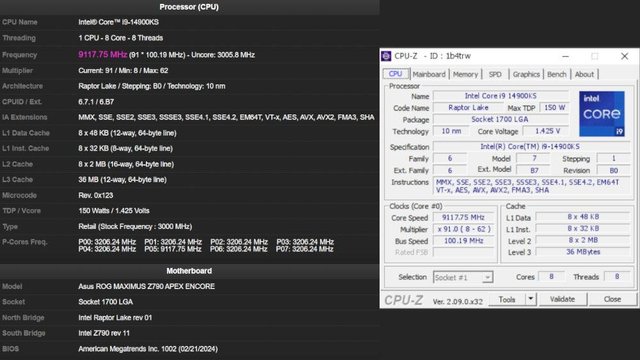Click the Validate button
The image size is (640, 360).
click(x=562, y=300)
